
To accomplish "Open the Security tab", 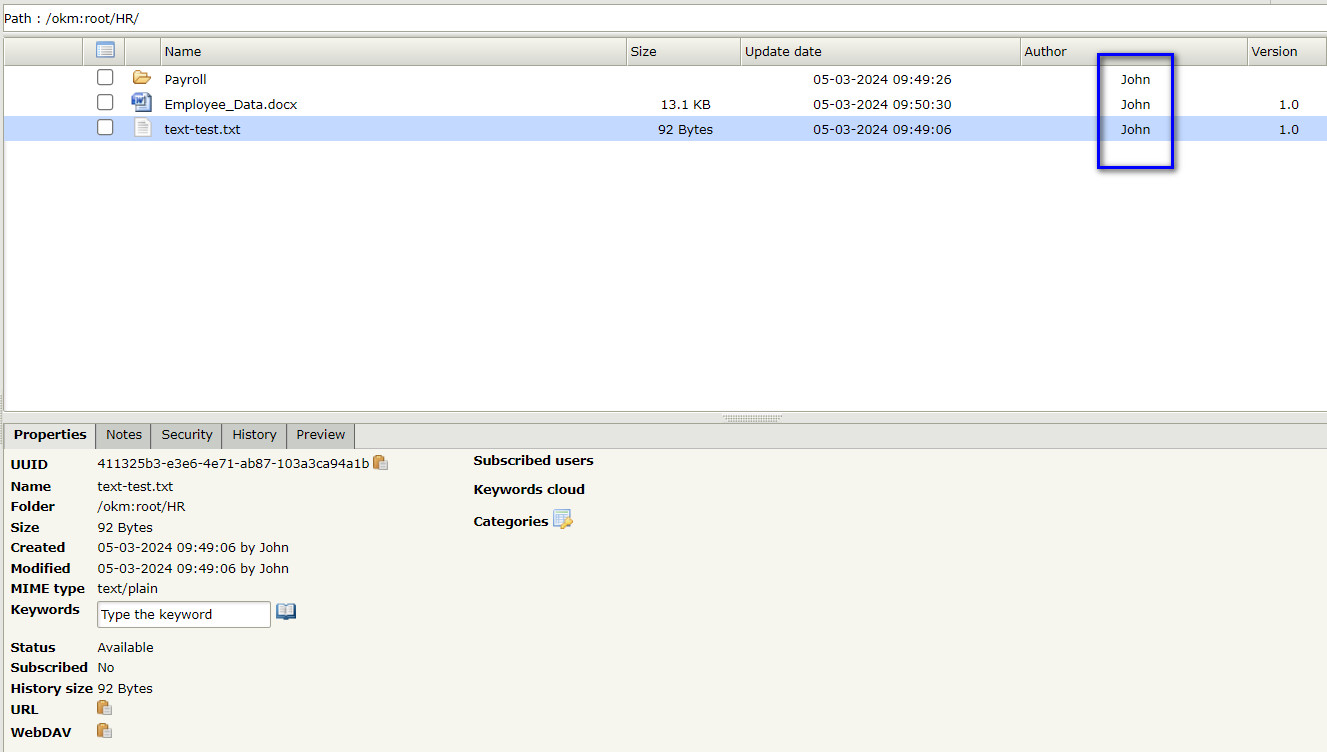I will (x=187, y=435).
